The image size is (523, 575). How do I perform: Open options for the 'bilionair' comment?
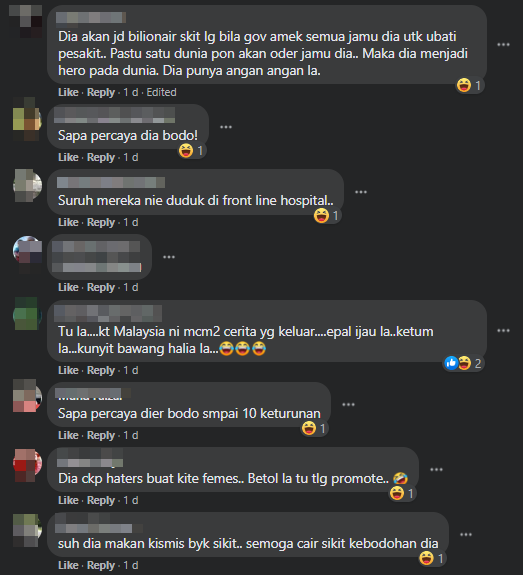pos(503,44)
